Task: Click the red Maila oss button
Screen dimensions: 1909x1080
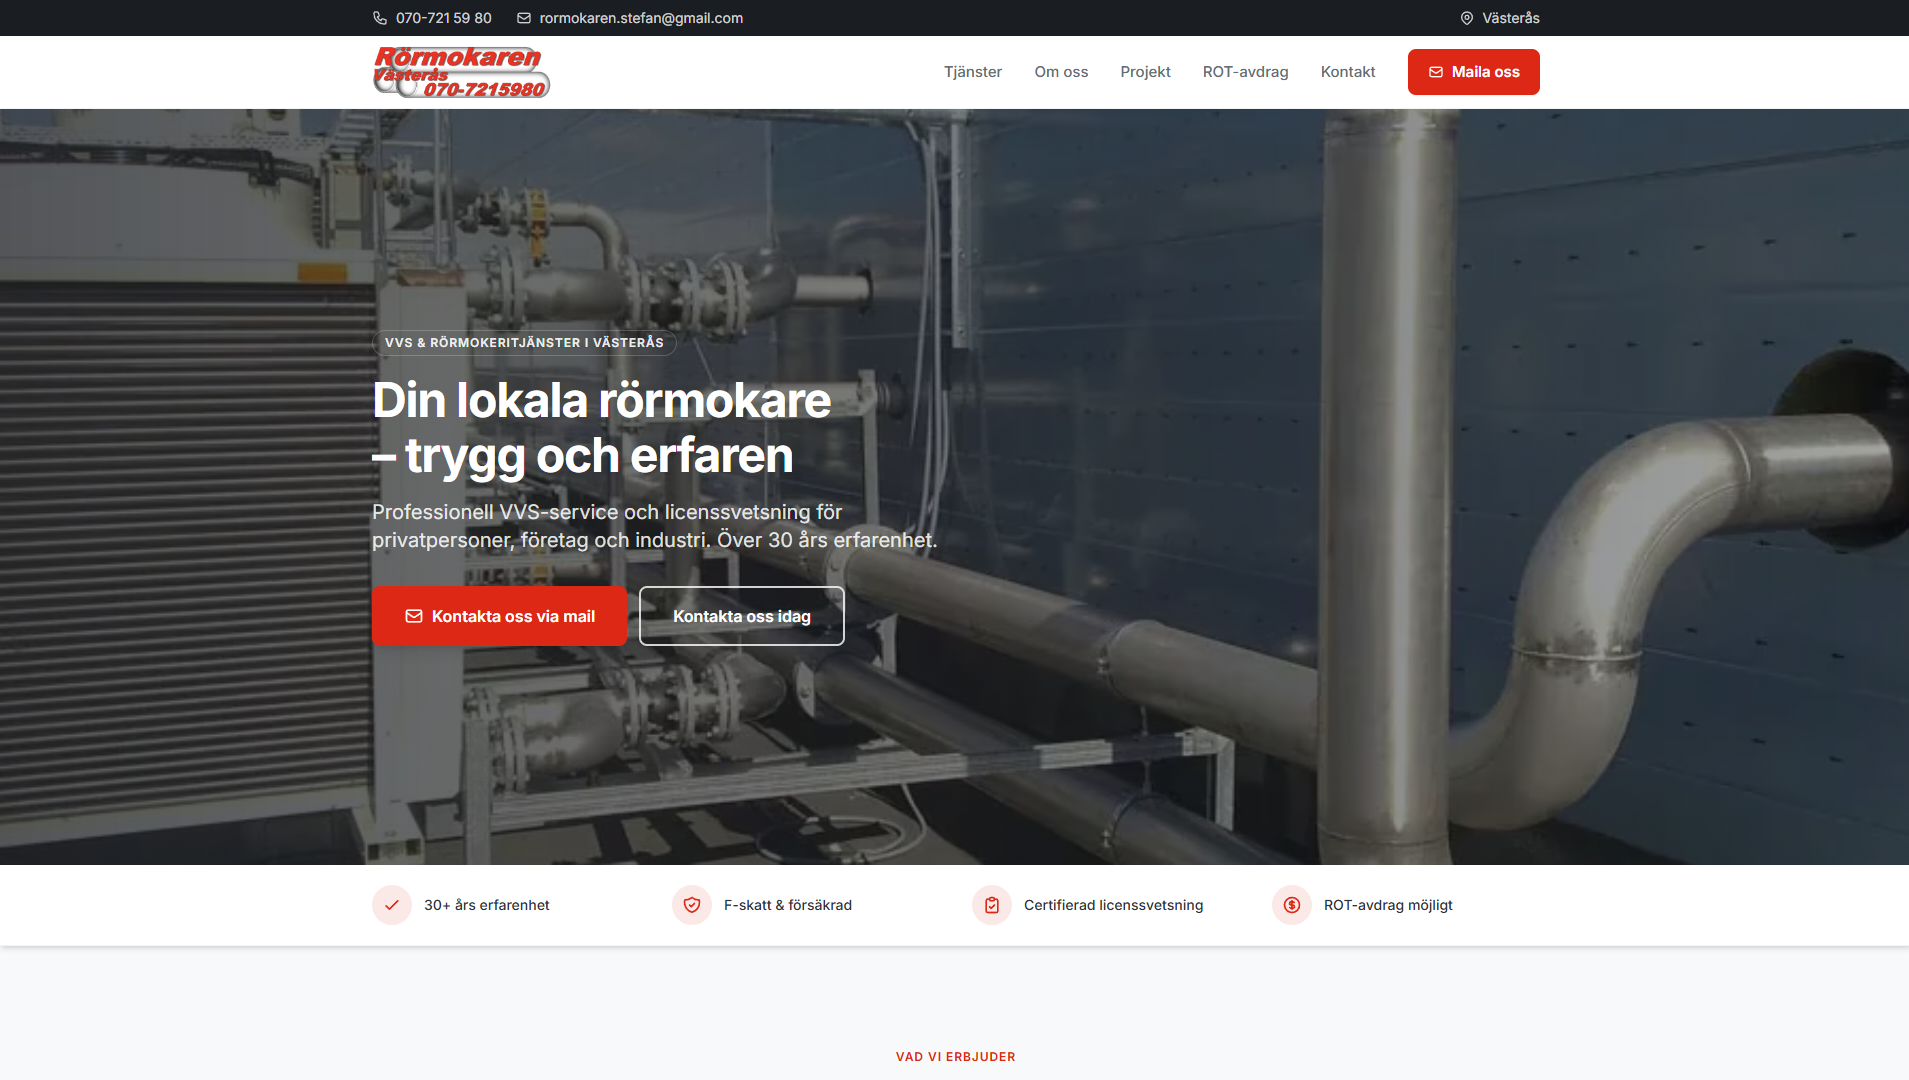Action: pos(1474,71)
